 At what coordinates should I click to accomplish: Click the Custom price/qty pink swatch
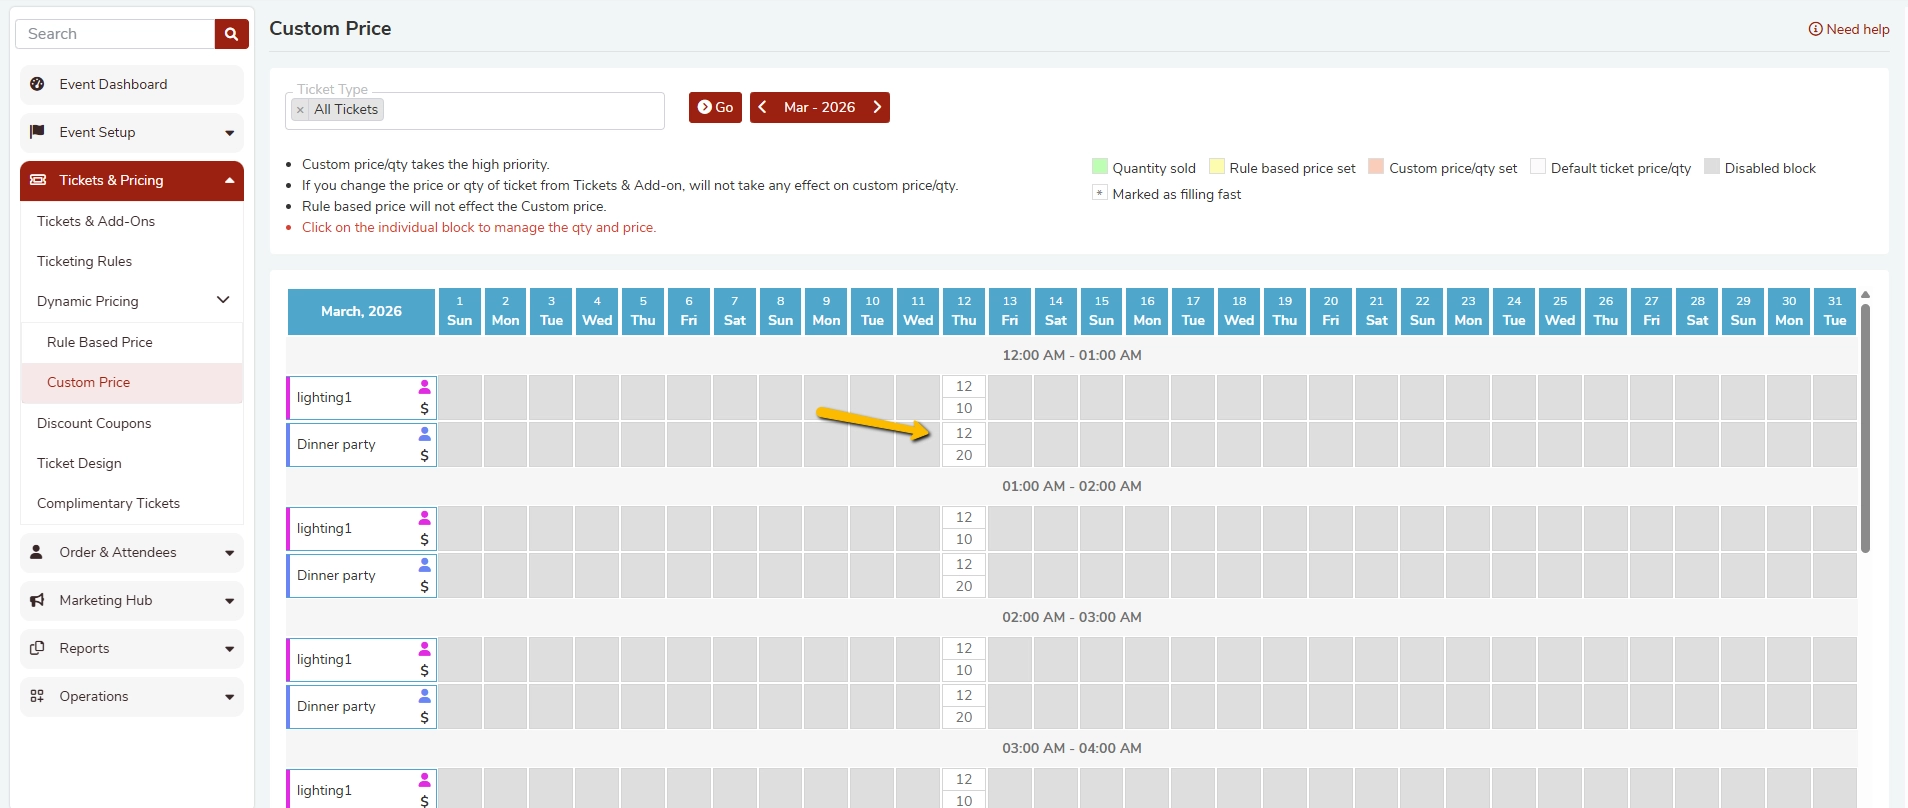tap(1376, 166)
